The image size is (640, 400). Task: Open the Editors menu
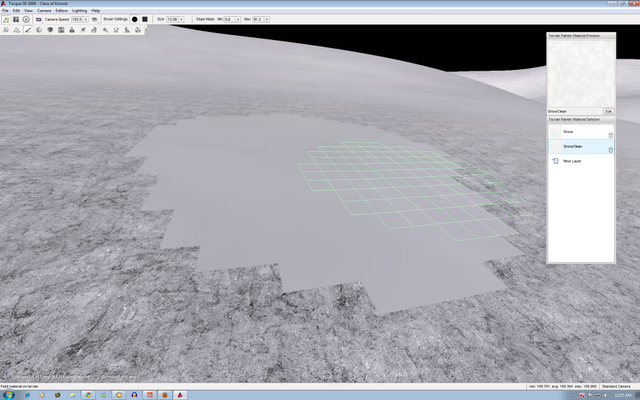click(x=62, y=10)
